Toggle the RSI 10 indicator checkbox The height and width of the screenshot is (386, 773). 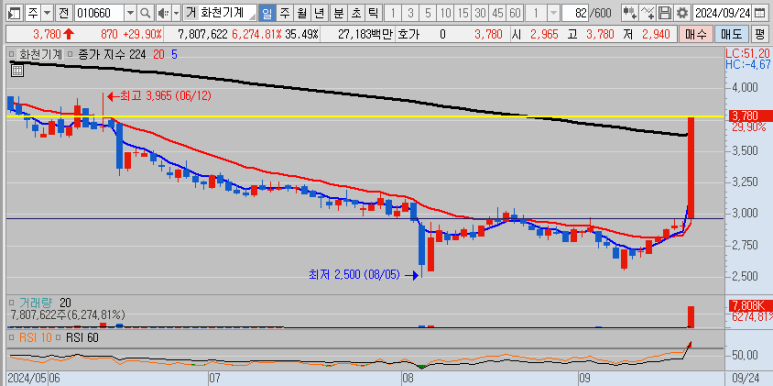(11, 338)
